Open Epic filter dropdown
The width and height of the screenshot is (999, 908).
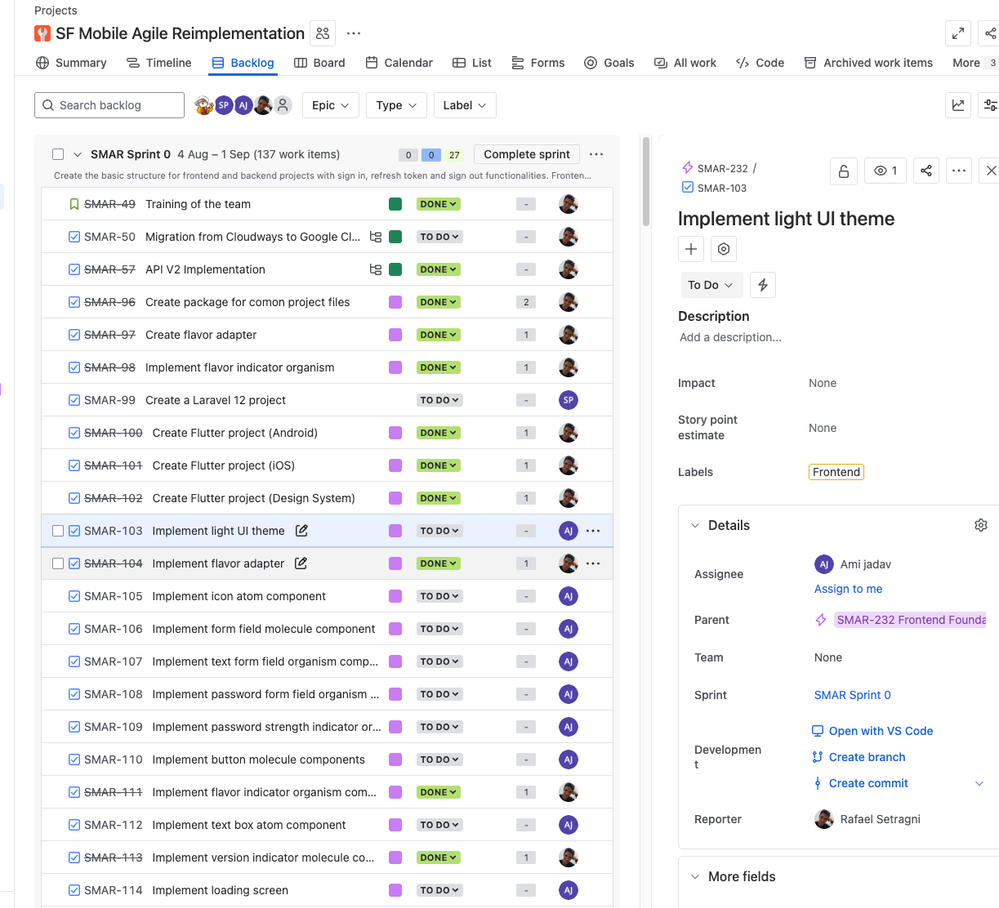click(x=330, y=105)
